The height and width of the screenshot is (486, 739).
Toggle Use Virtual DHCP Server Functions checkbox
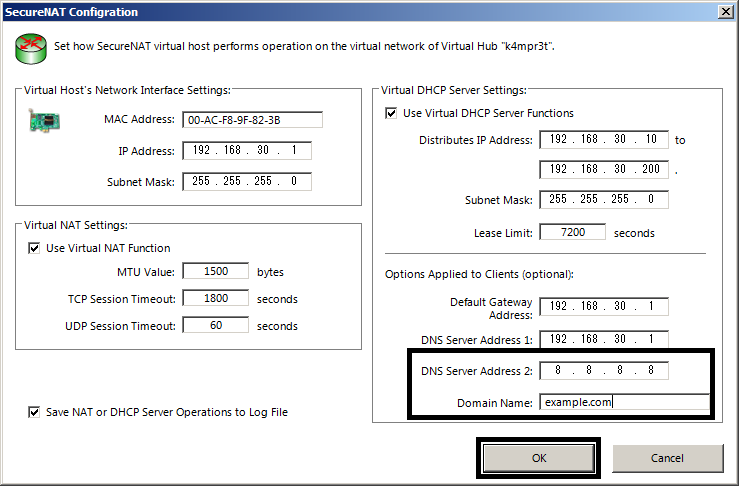(391, 113)
